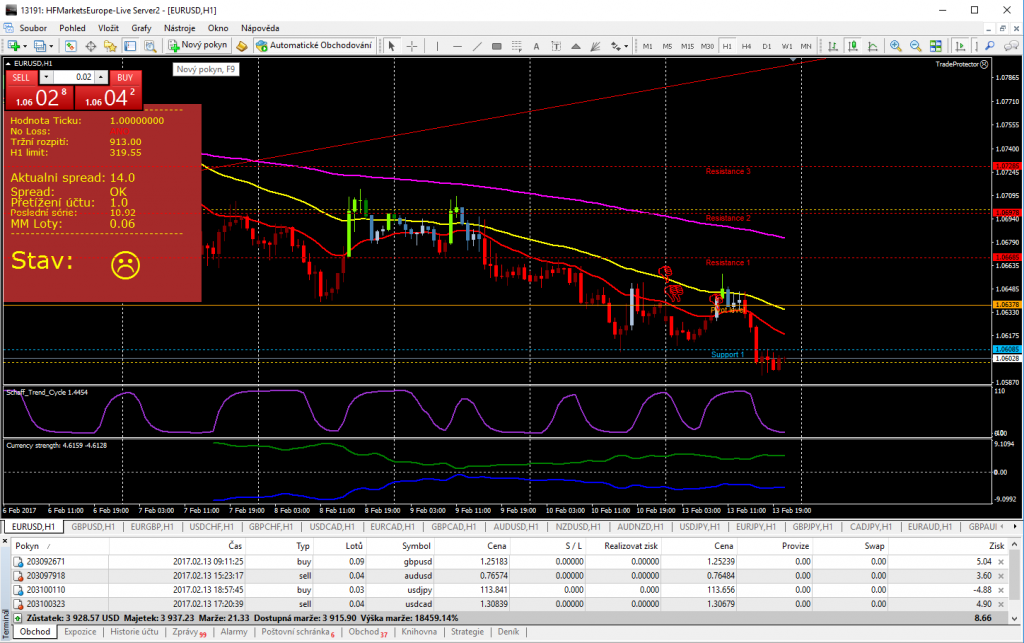Open a new chart with the toolbar icon
The image size is (1024, 643).
[13, 46]
